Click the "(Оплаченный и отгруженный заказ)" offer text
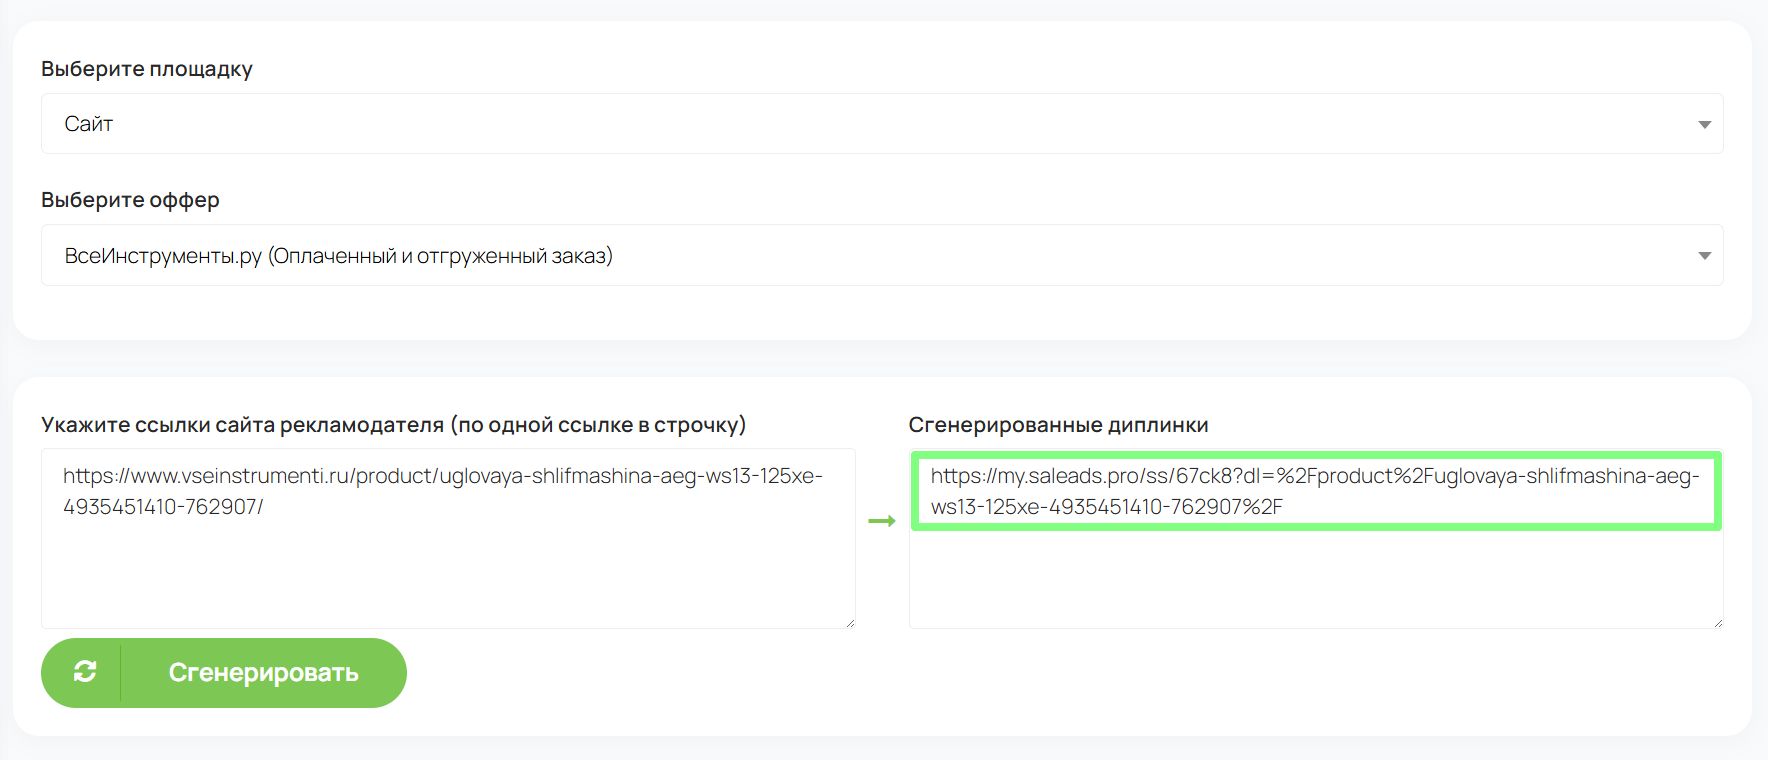The width and height of the screenshot is (1768, 760). 440,256
